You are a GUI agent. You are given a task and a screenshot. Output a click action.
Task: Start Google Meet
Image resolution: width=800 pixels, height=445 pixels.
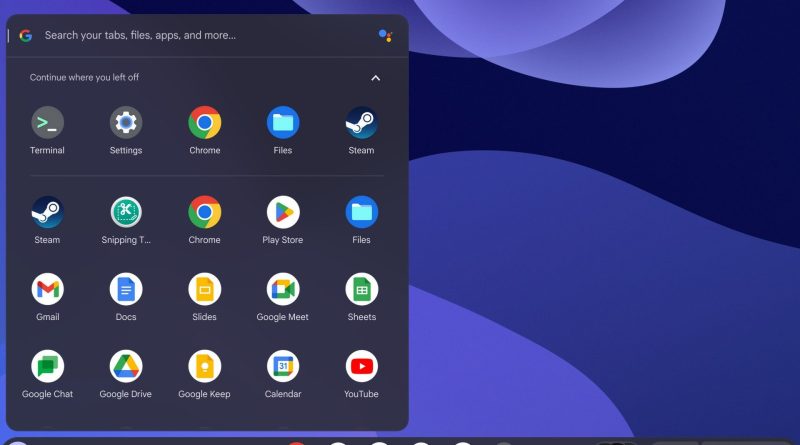pos(283,289)
